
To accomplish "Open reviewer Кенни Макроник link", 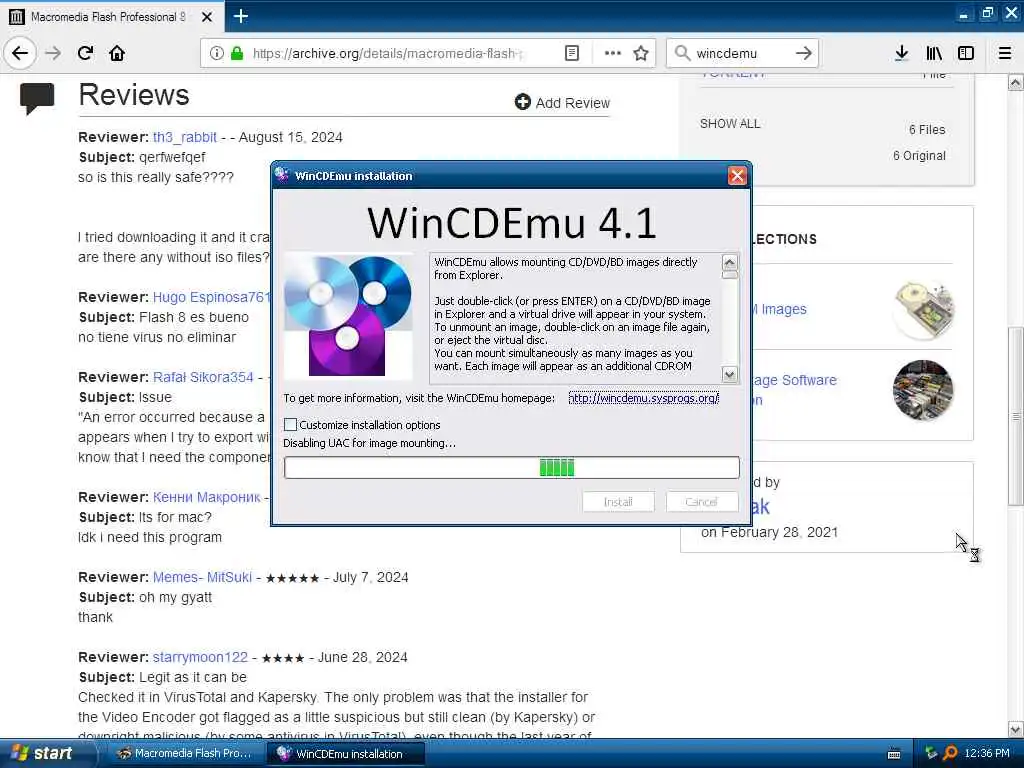I will click(206, 497).
